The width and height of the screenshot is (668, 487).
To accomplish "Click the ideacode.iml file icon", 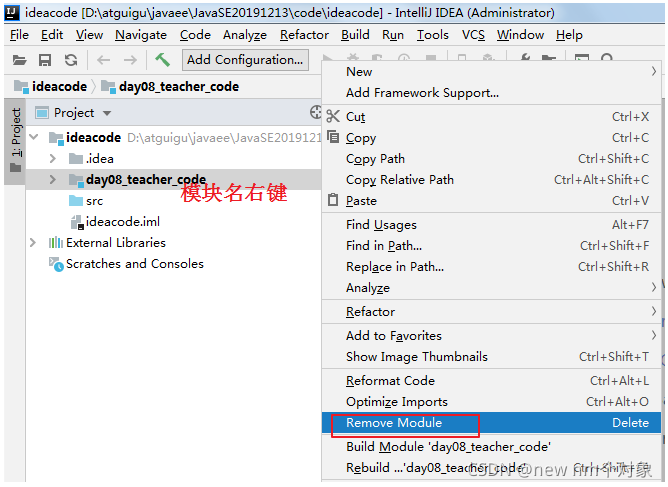I will click(77, 222).
